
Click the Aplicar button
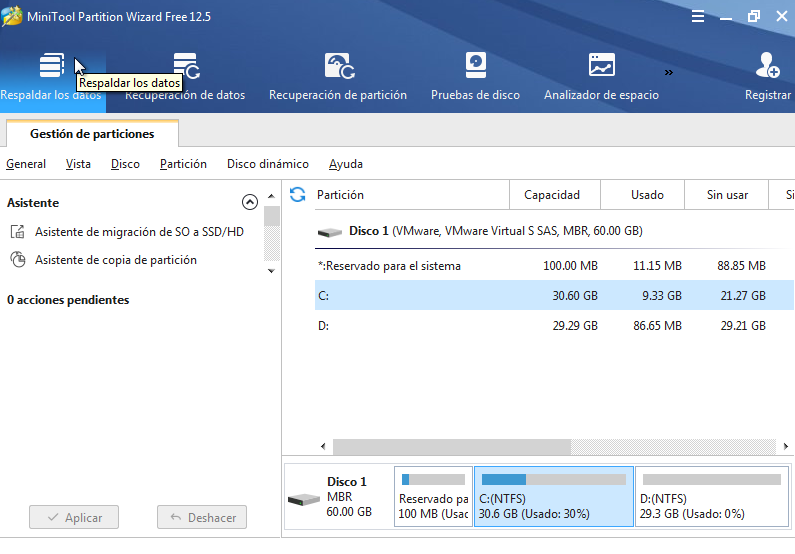74,518
